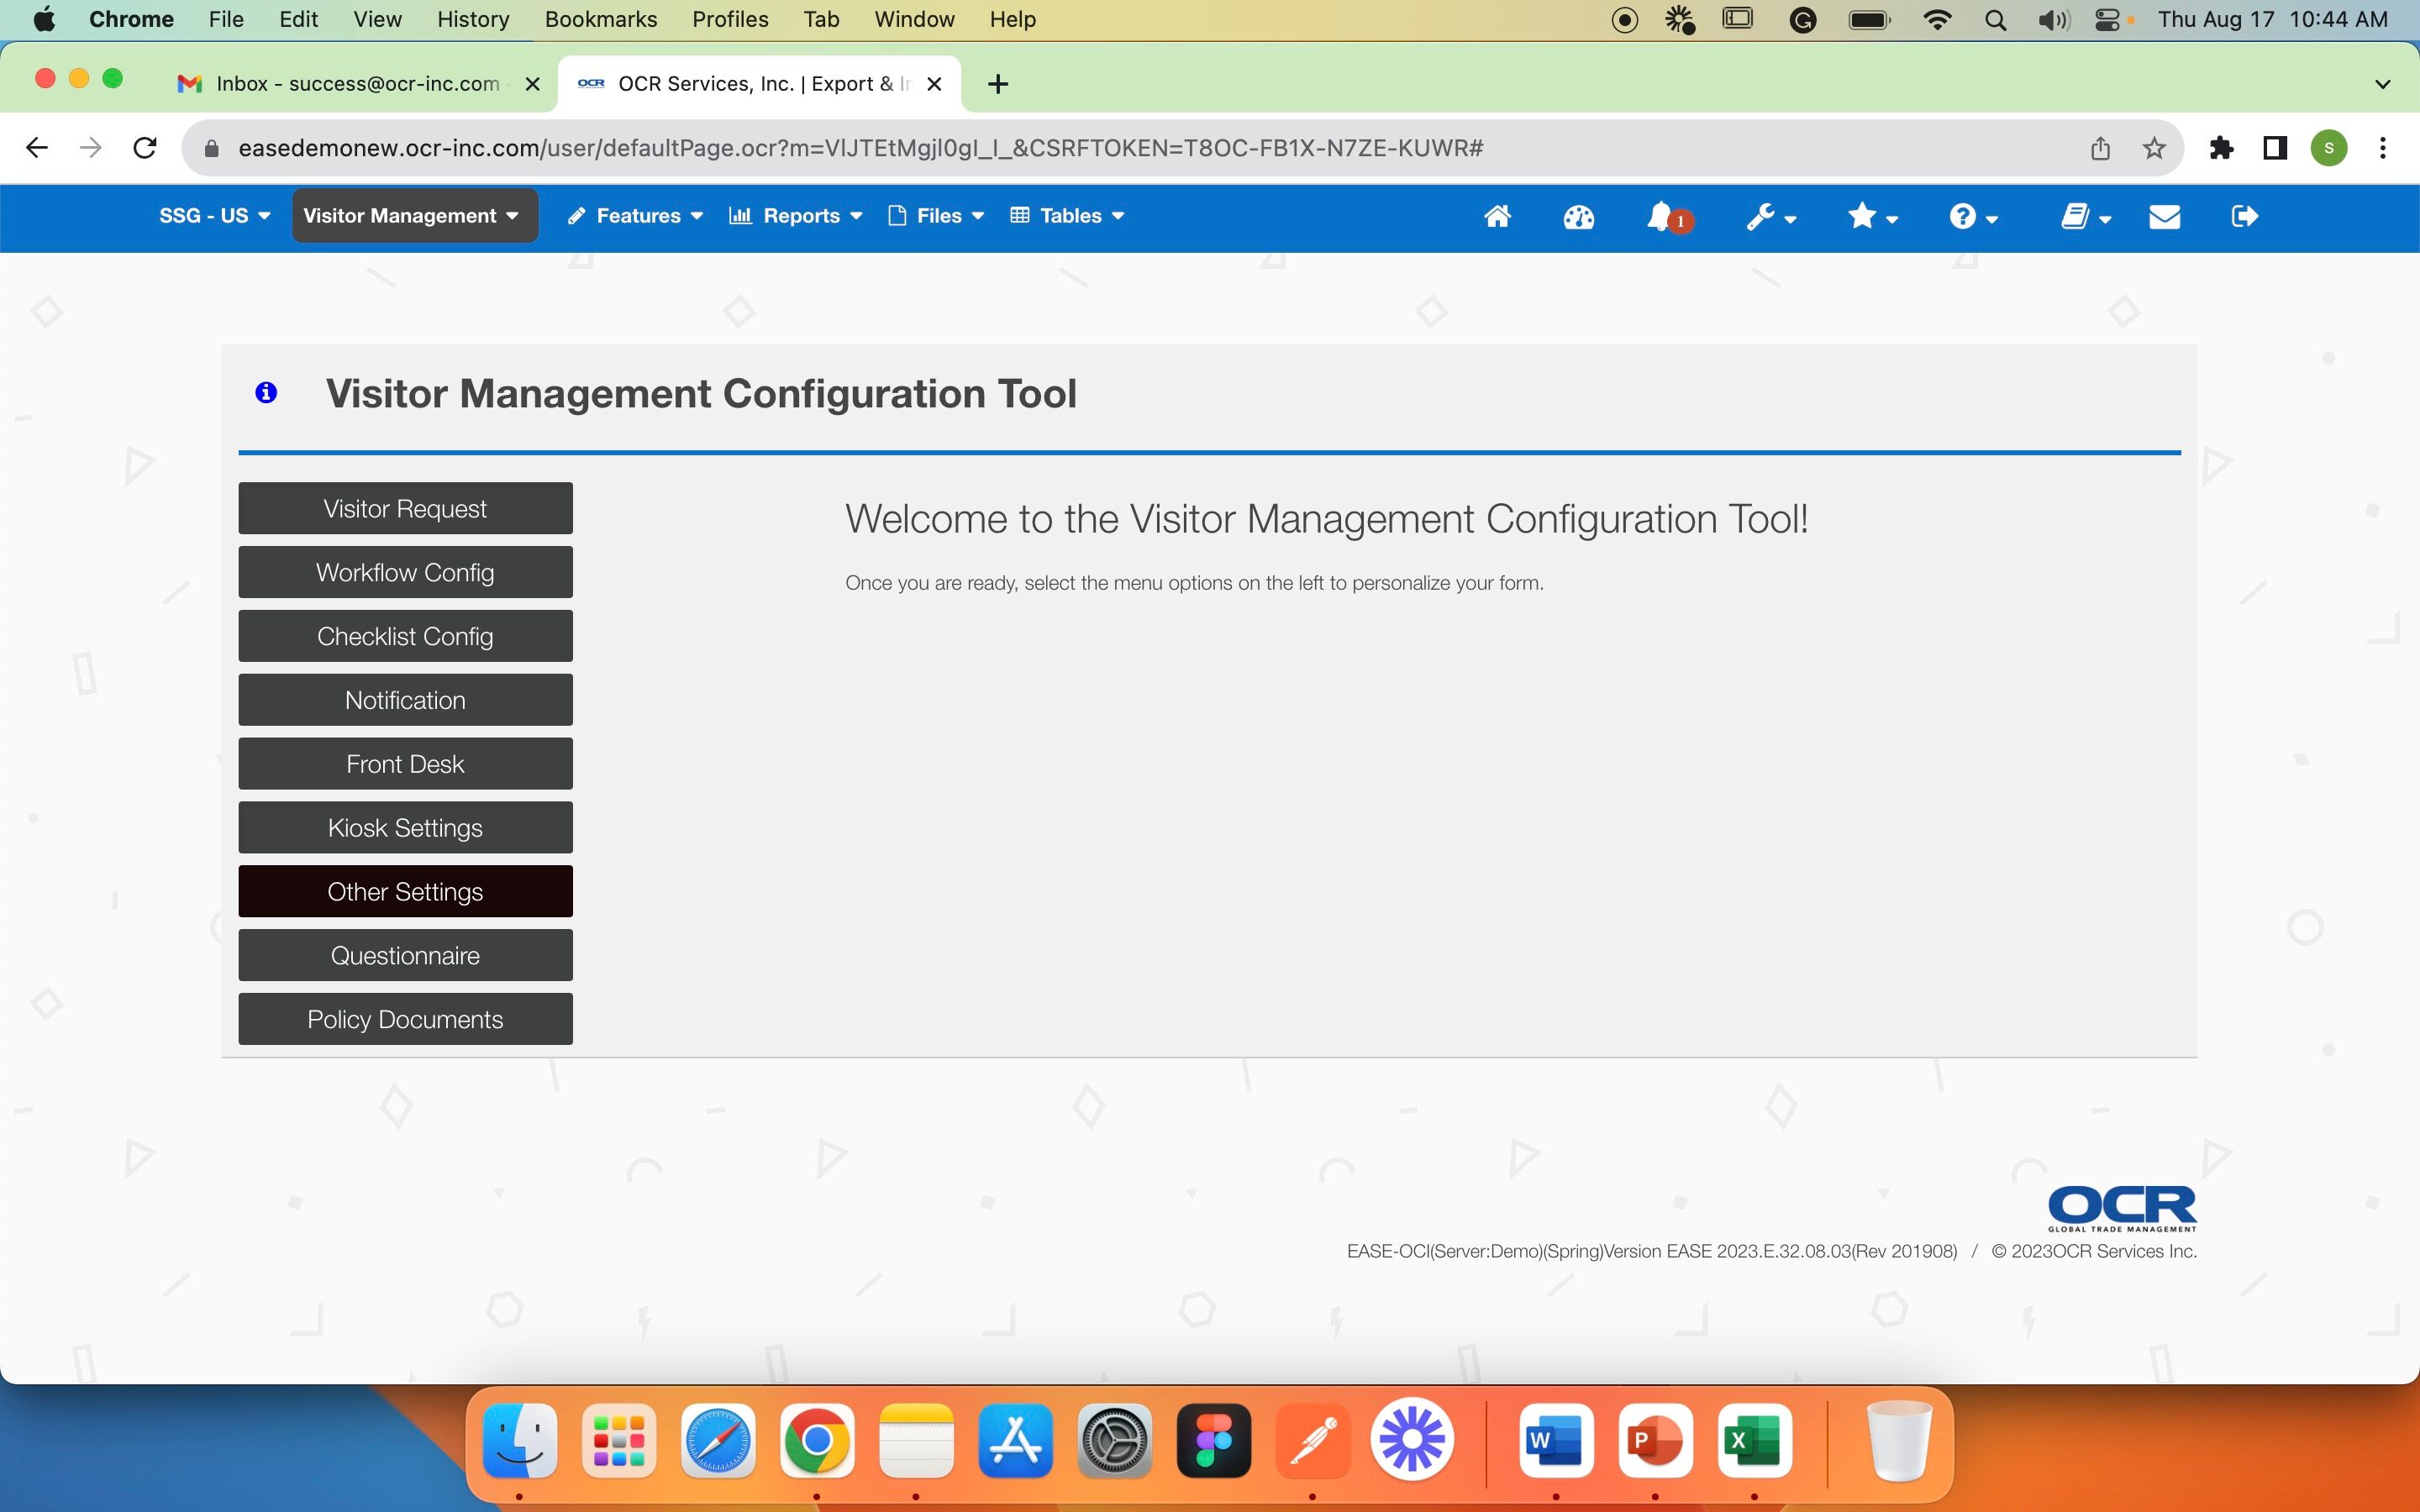2420x1512 pixels.
Task: Open notifications bell with red badge
Action: pyautogui.click(x=1668, y=217)
